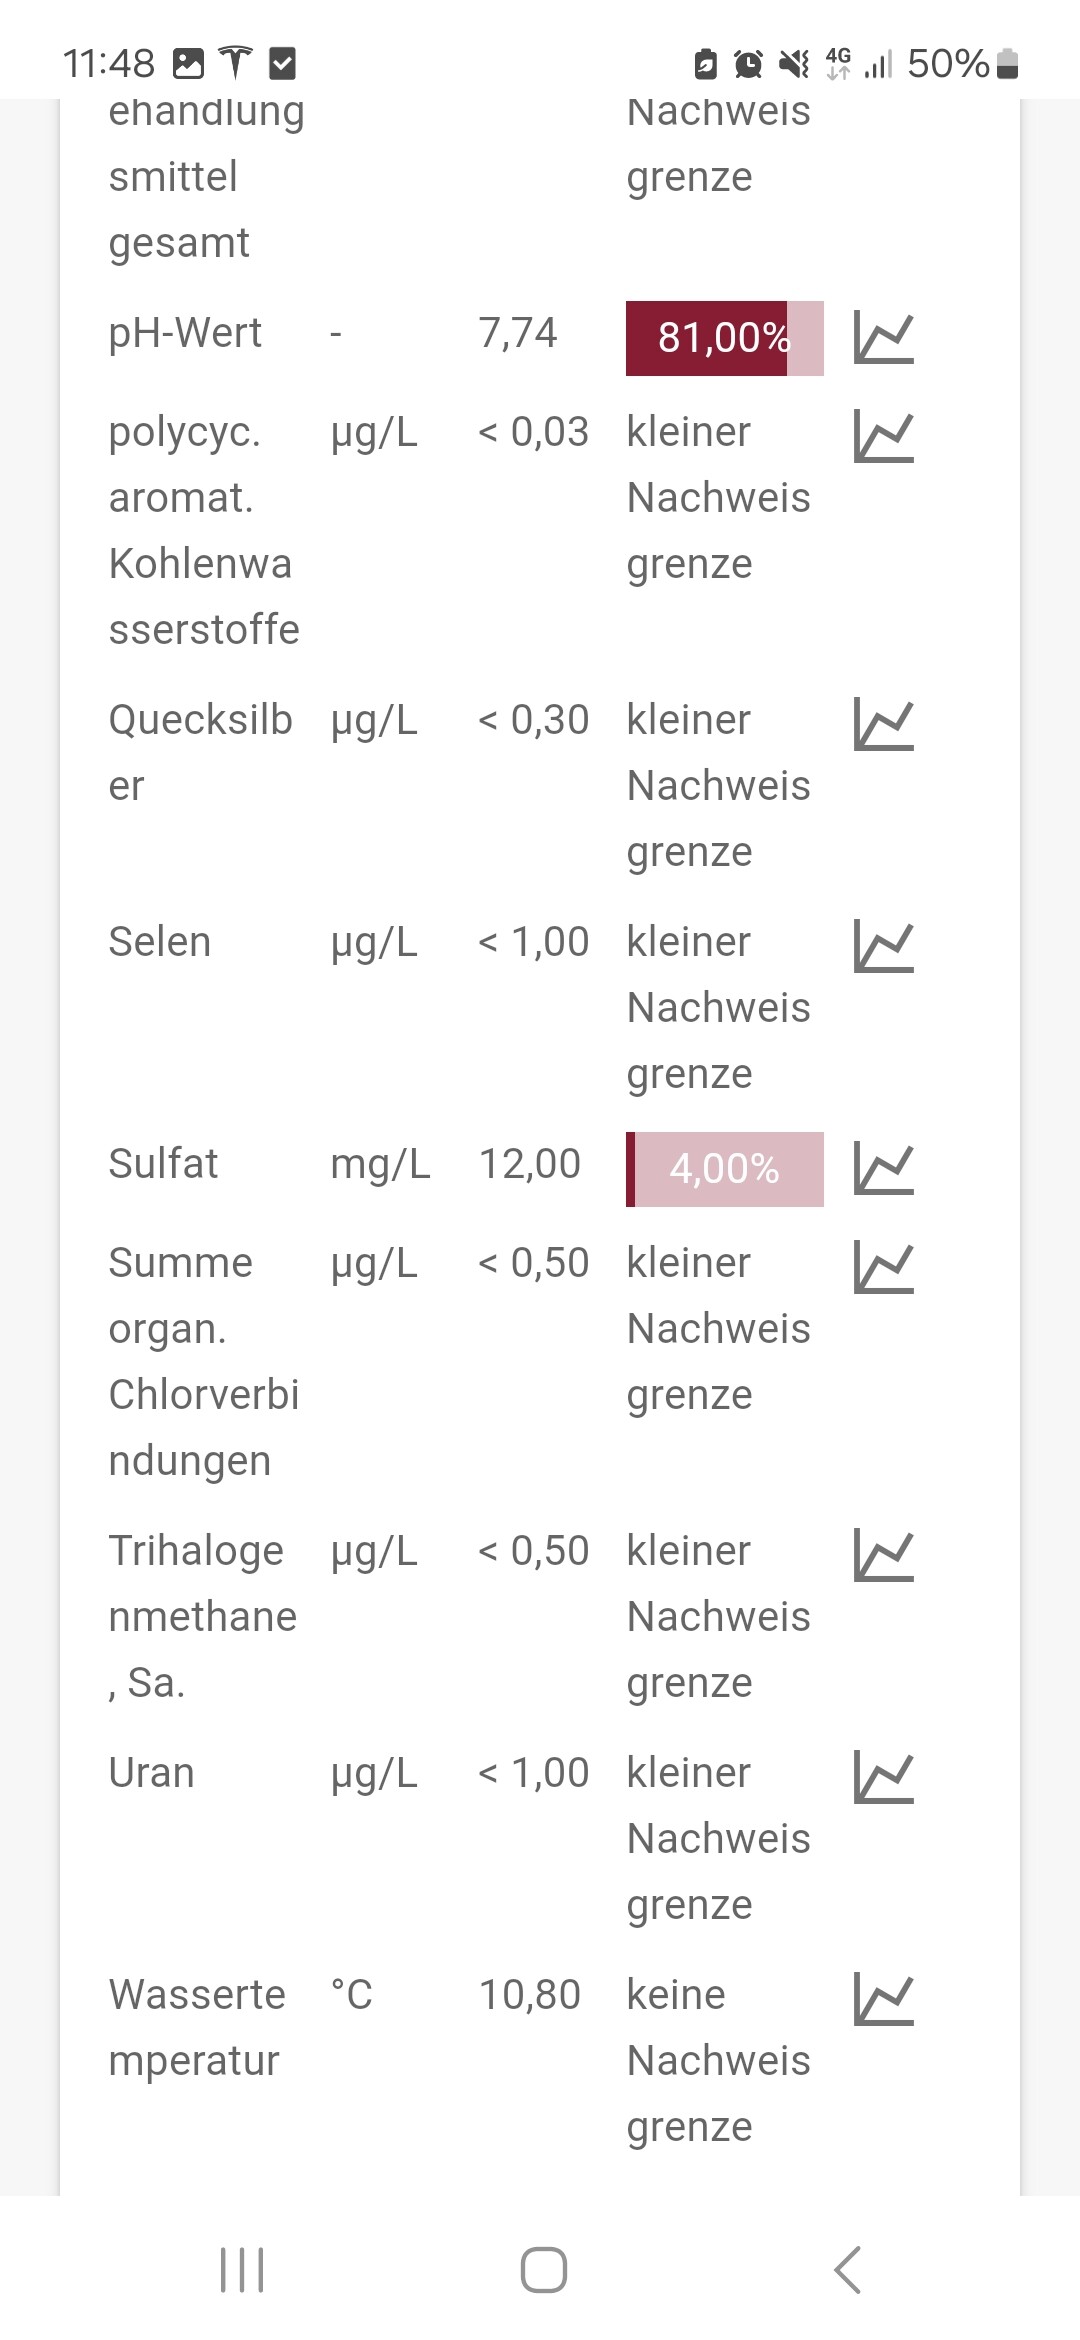Show chart for Summe organ. Chlorverbindungen
The width and height of the screenshot is (1080, 2340).
[884, 1268]
